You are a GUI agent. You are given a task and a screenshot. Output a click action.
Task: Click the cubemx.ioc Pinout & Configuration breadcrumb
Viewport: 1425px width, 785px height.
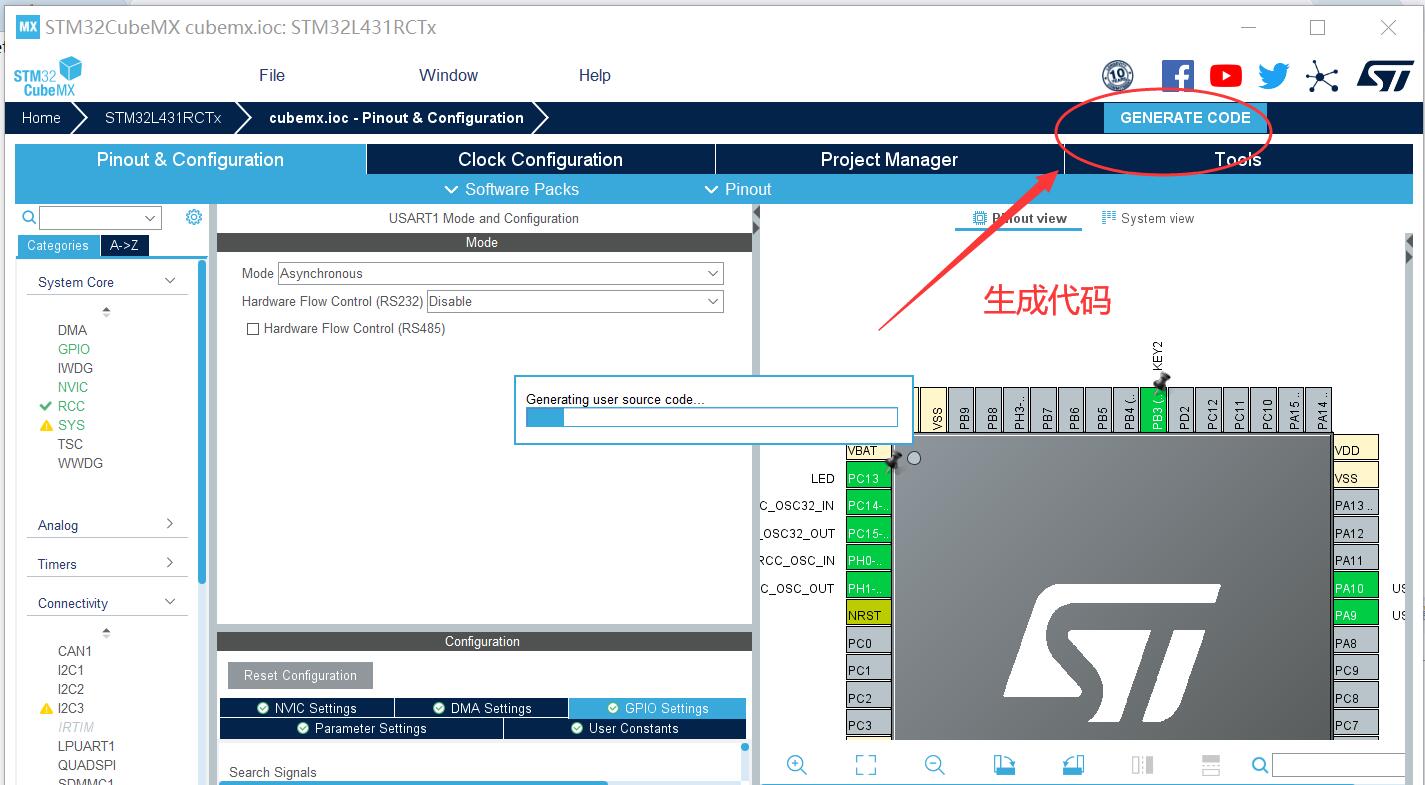[x=396, y=118]
